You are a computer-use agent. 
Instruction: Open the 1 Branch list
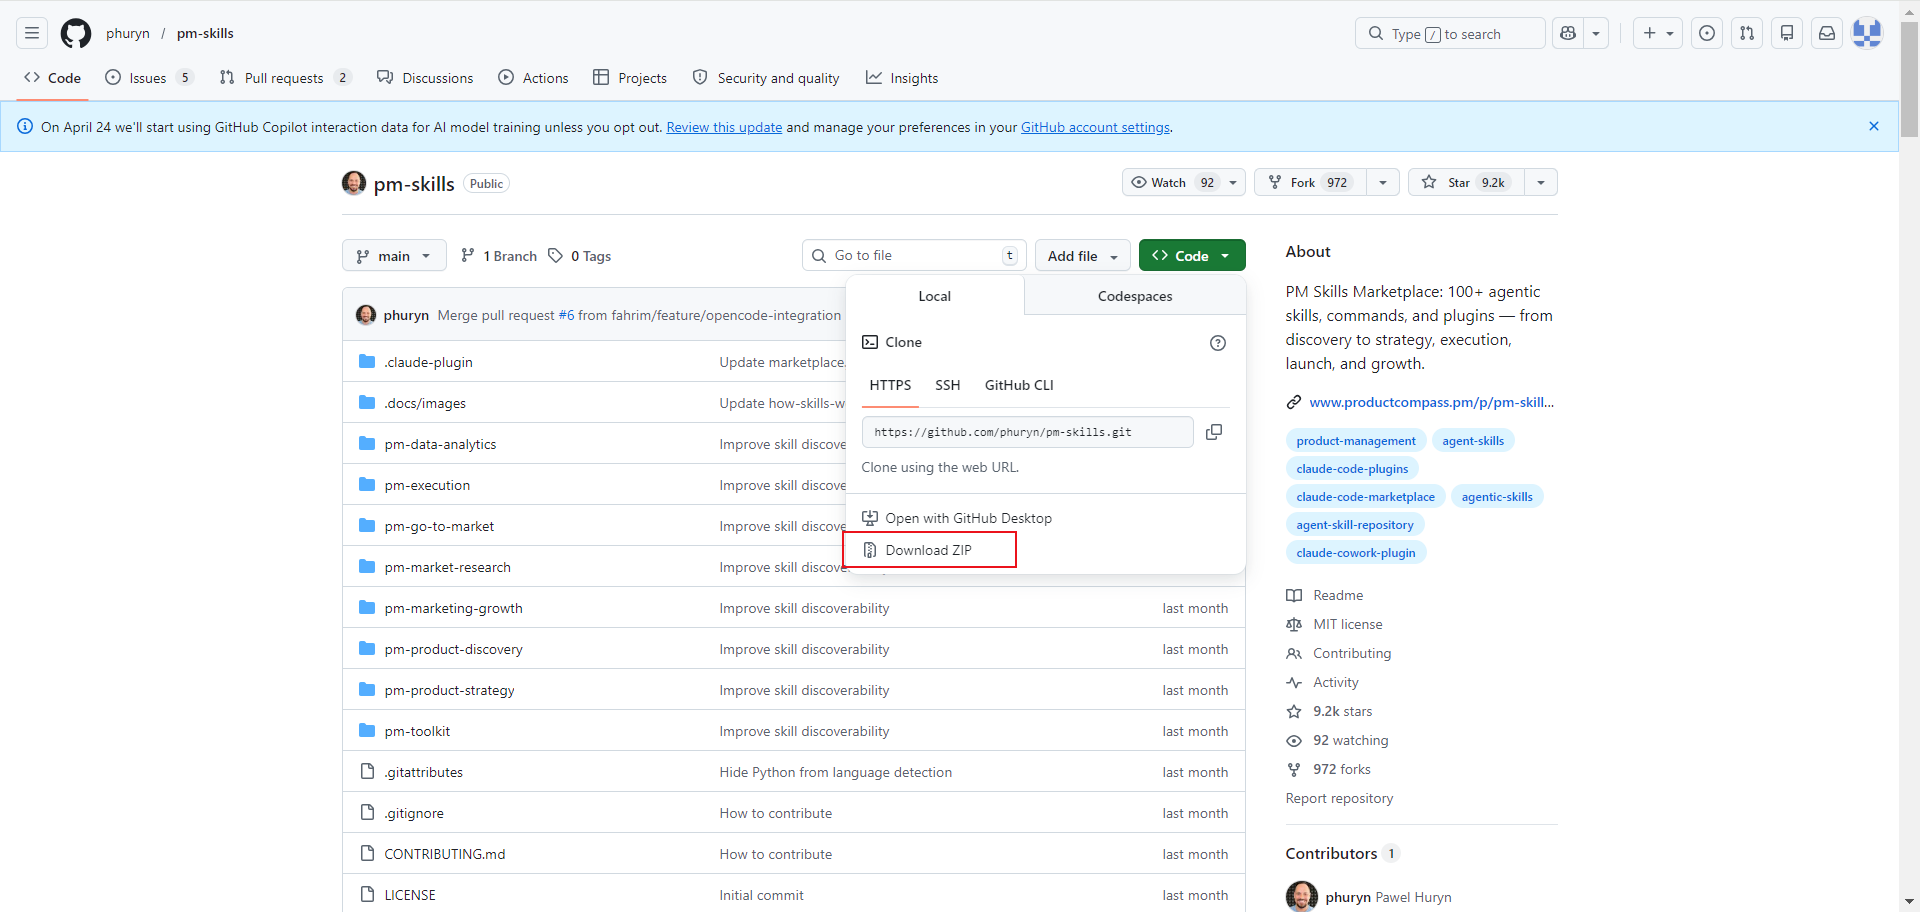coord(498,256)
